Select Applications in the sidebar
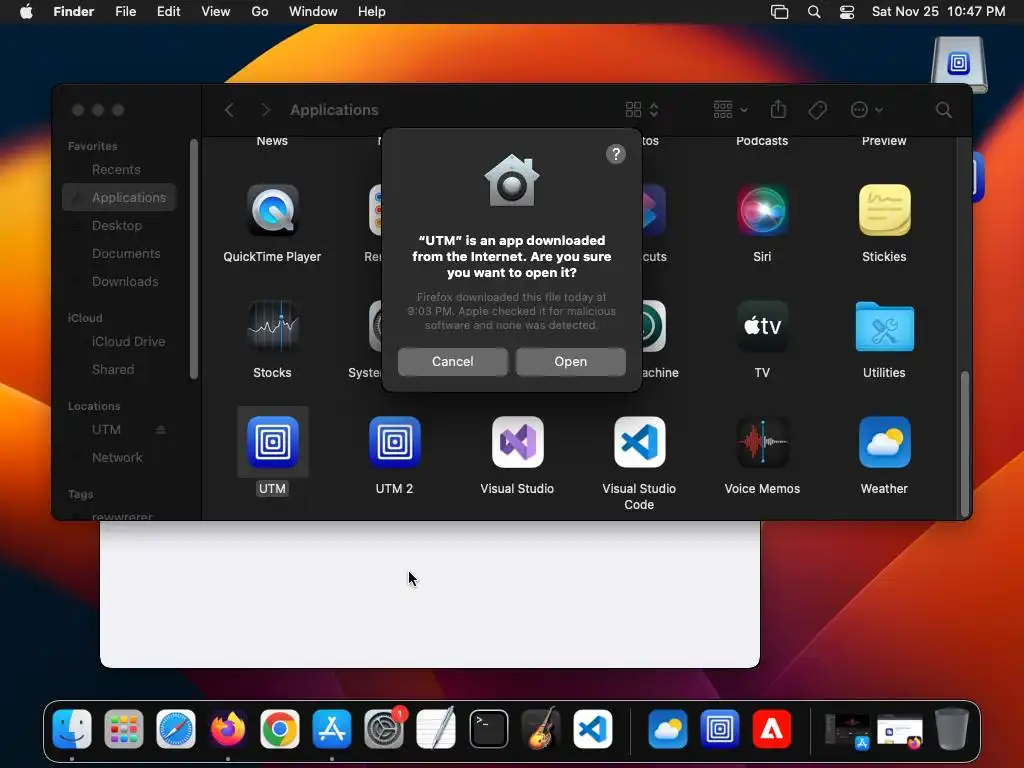This screenshot has height=768, width=1024. (x=119, y=197)
